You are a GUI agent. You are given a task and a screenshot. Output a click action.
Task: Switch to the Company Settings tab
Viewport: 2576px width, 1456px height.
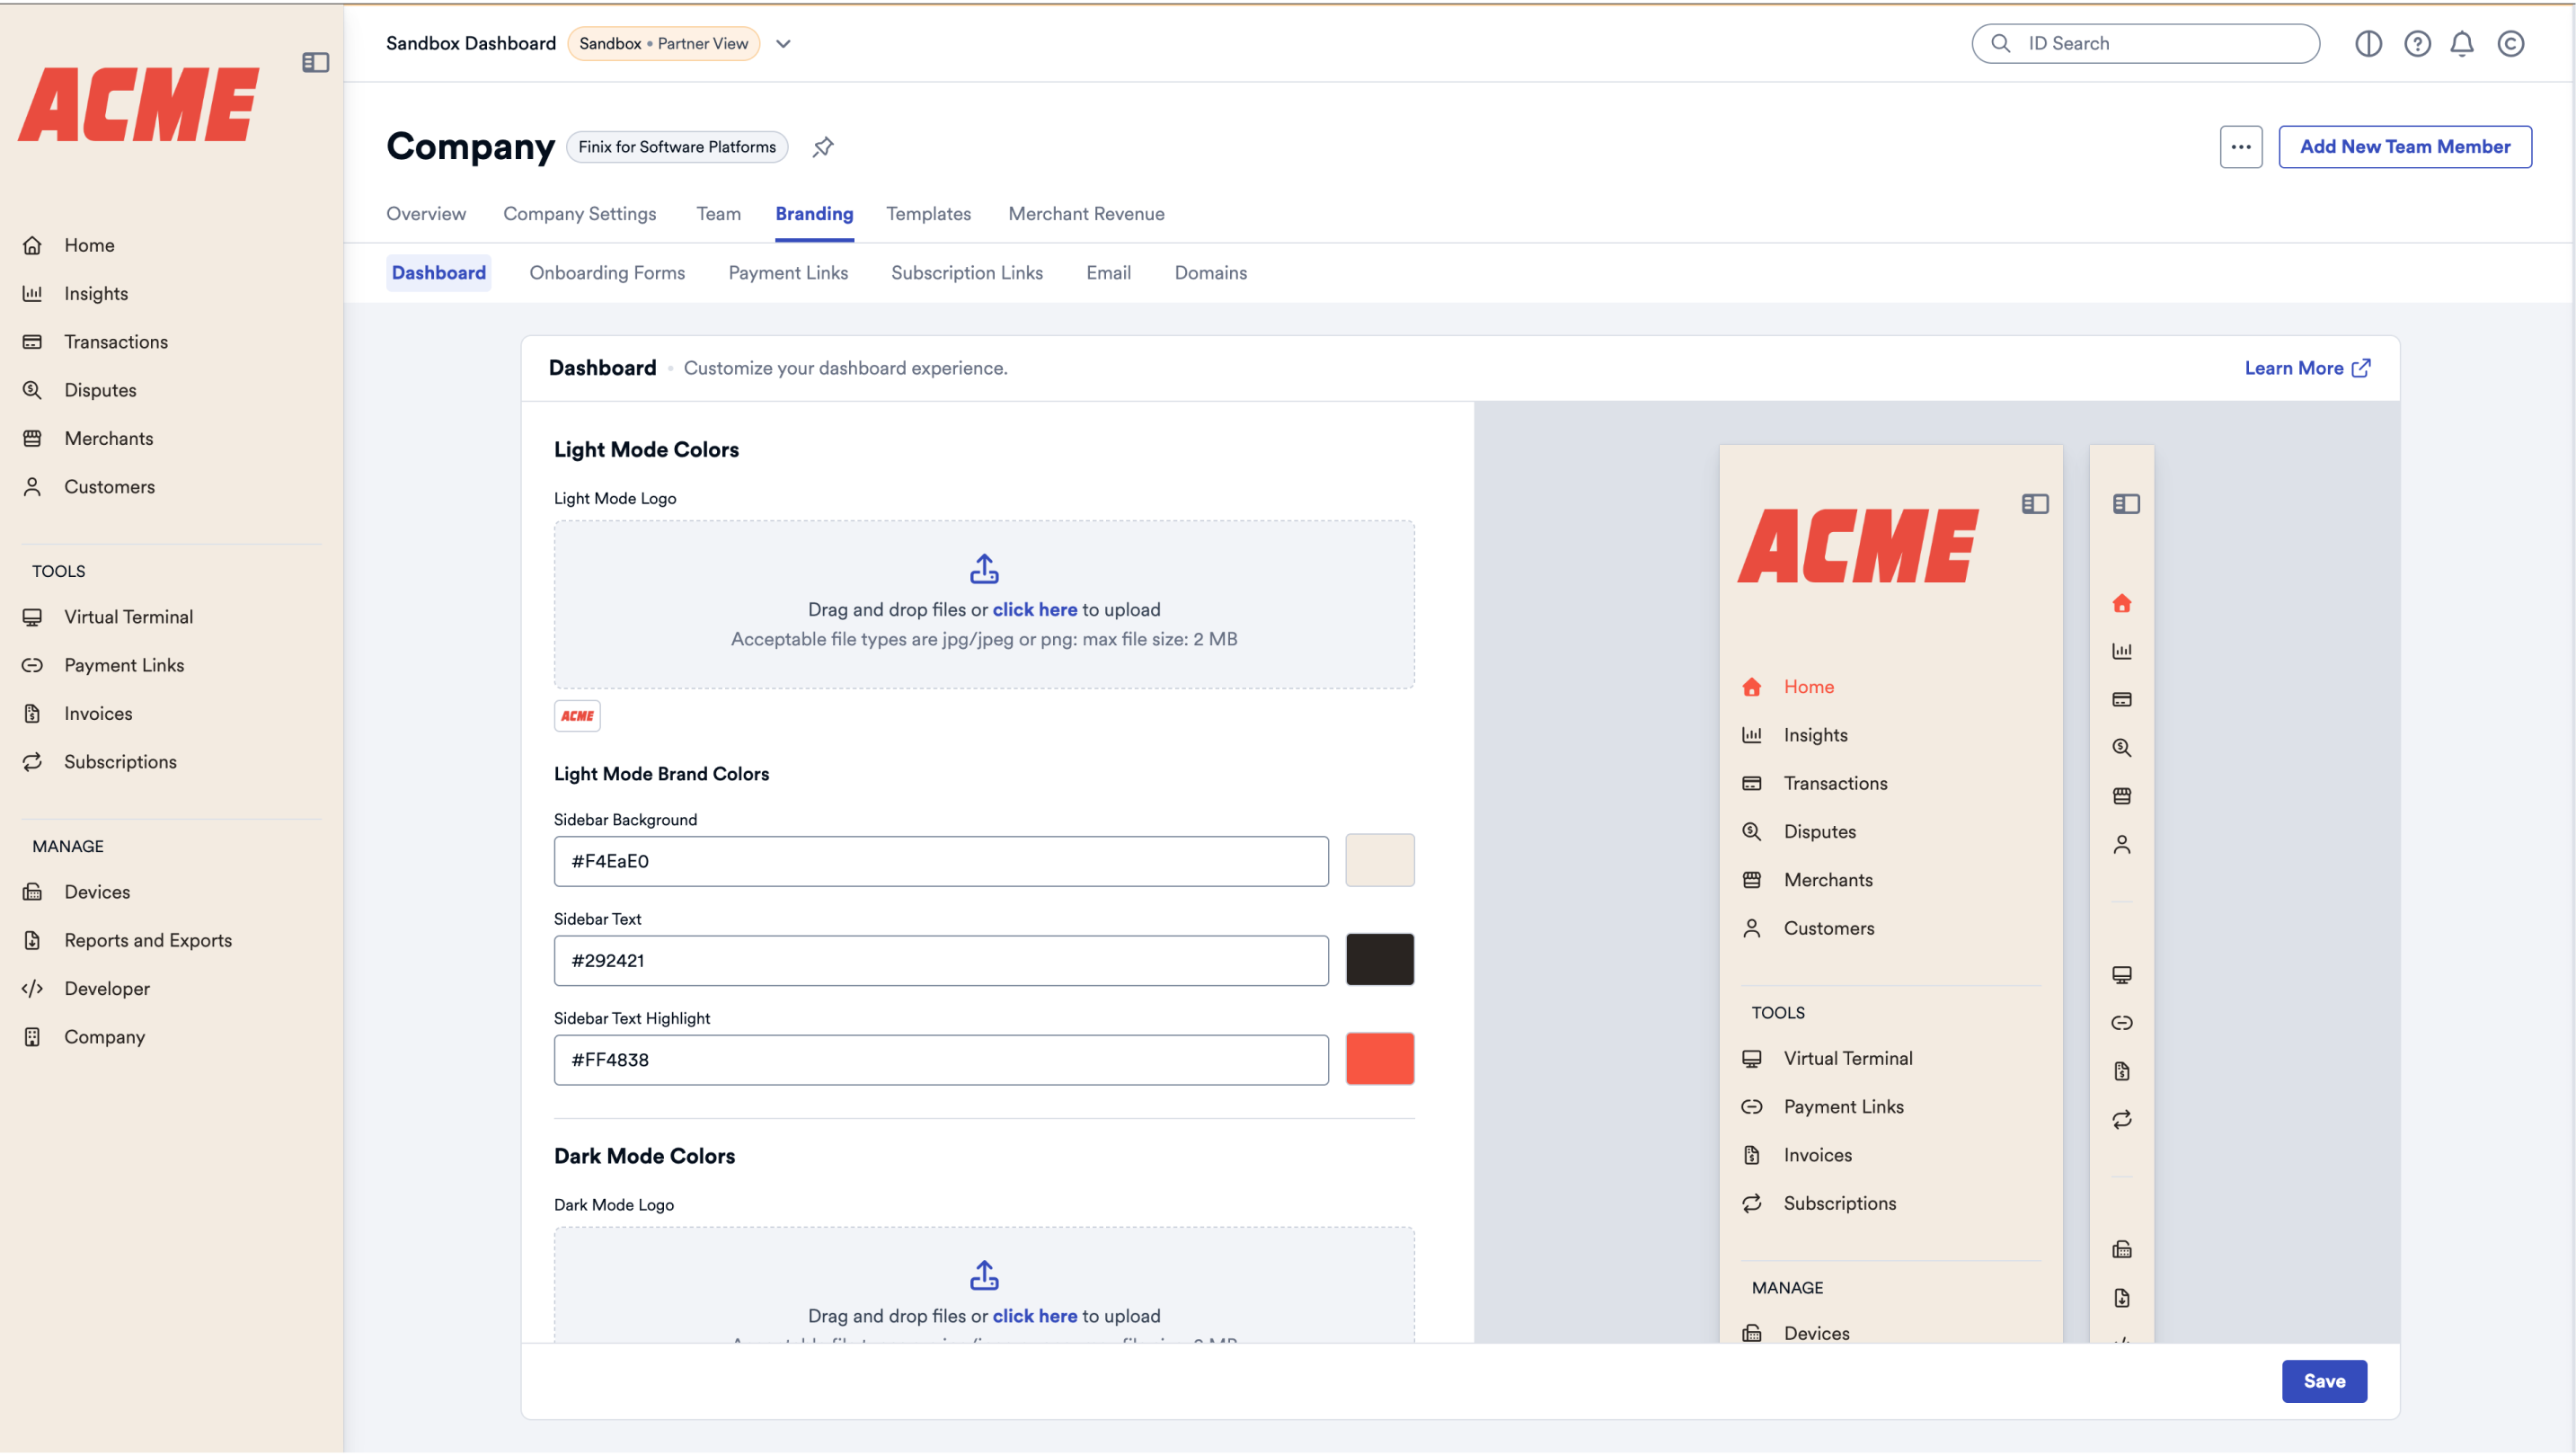[580, 214]
